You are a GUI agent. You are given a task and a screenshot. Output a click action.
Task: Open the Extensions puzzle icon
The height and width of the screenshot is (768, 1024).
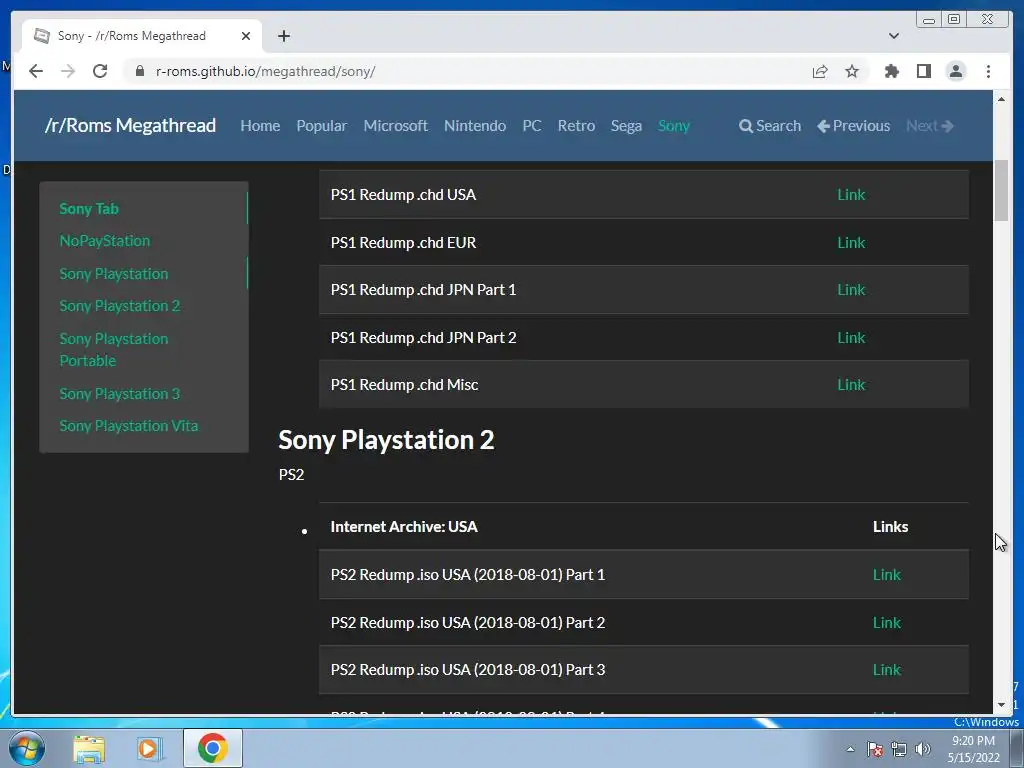(x=891, y=71)
